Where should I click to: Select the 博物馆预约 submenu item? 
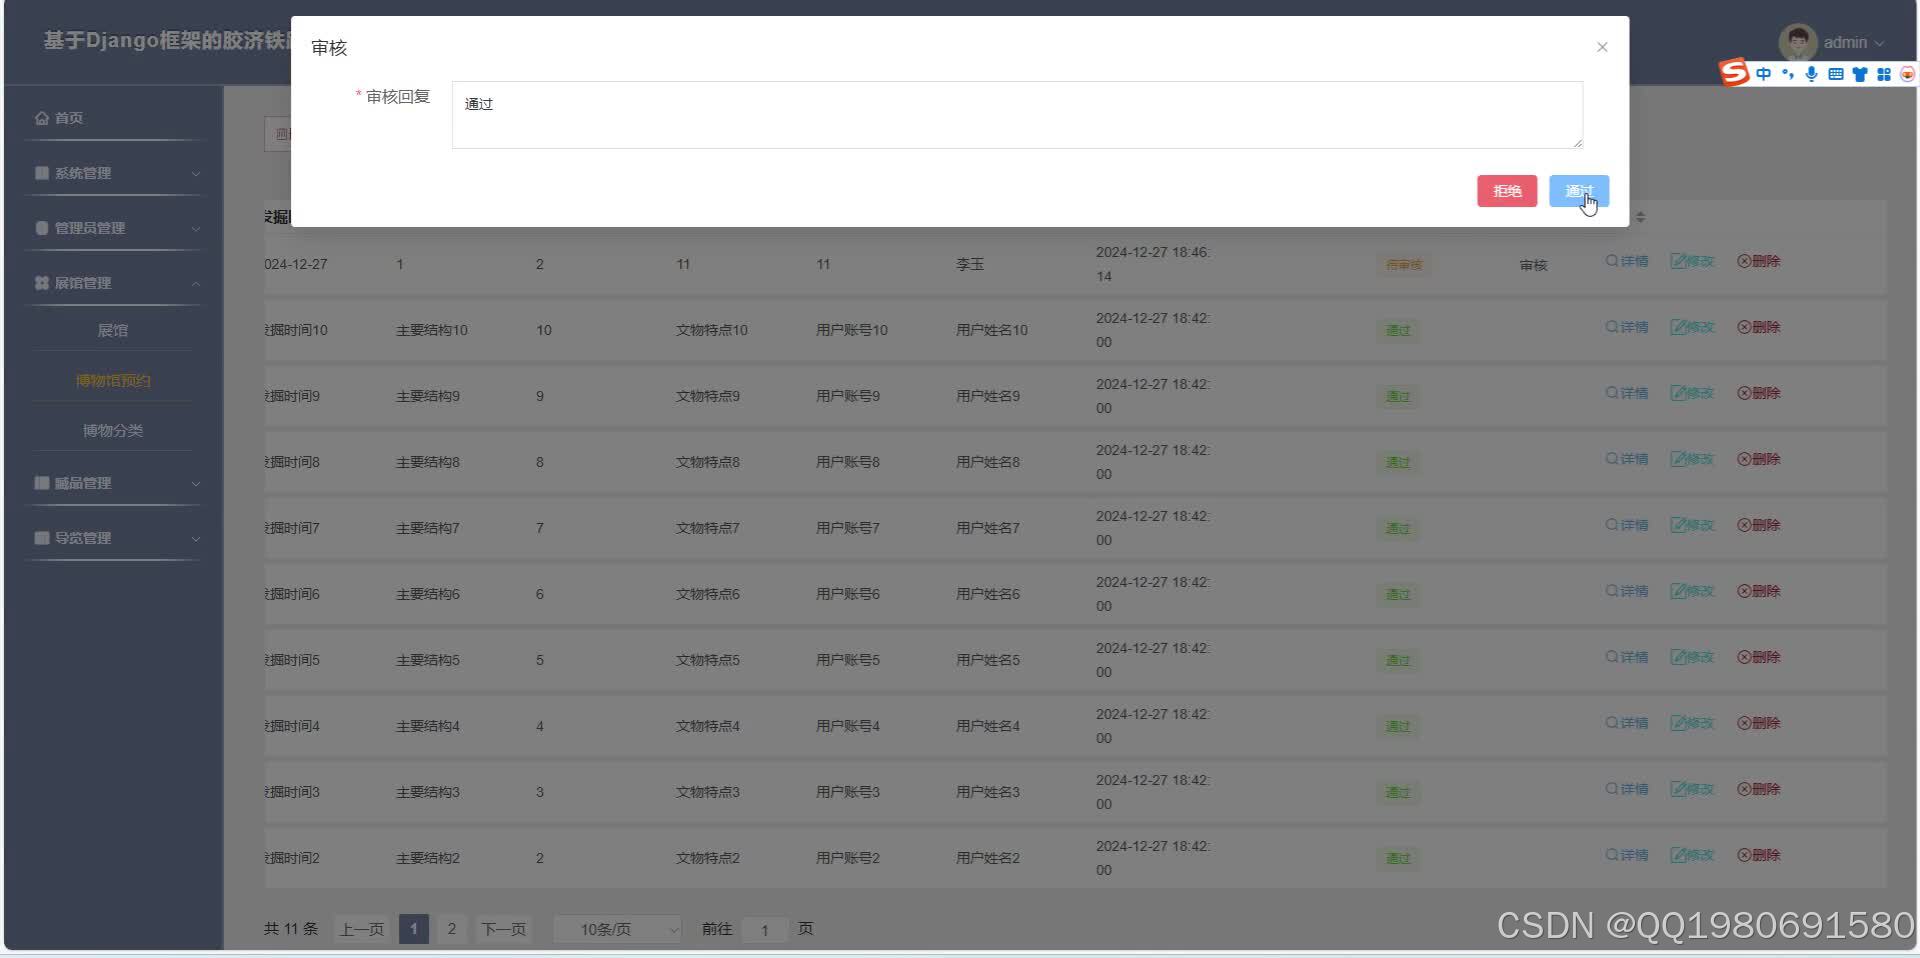[113, 380]
